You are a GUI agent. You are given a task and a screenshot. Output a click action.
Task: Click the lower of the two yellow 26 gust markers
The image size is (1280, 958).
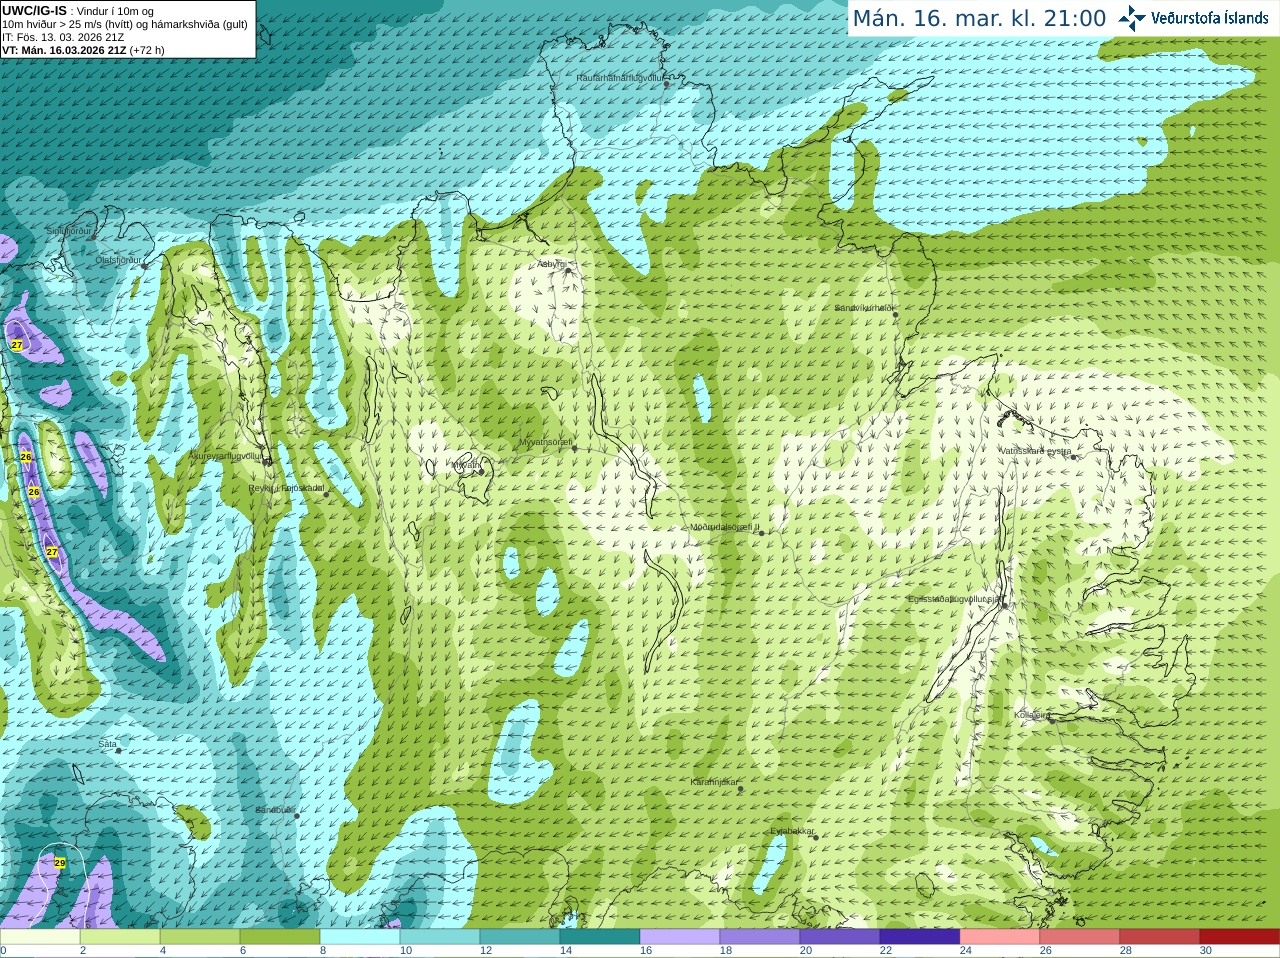[x=34, y=492]
